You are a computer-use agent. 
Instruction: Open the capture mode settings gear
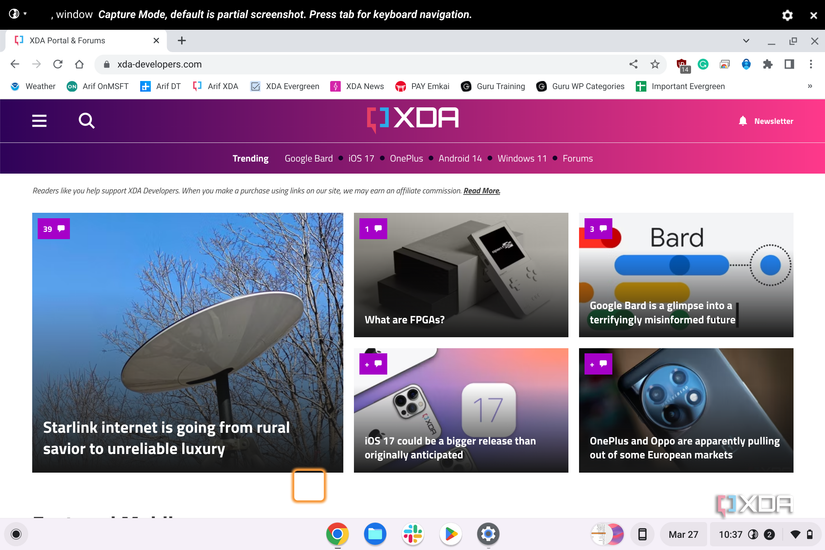[787, 15]
